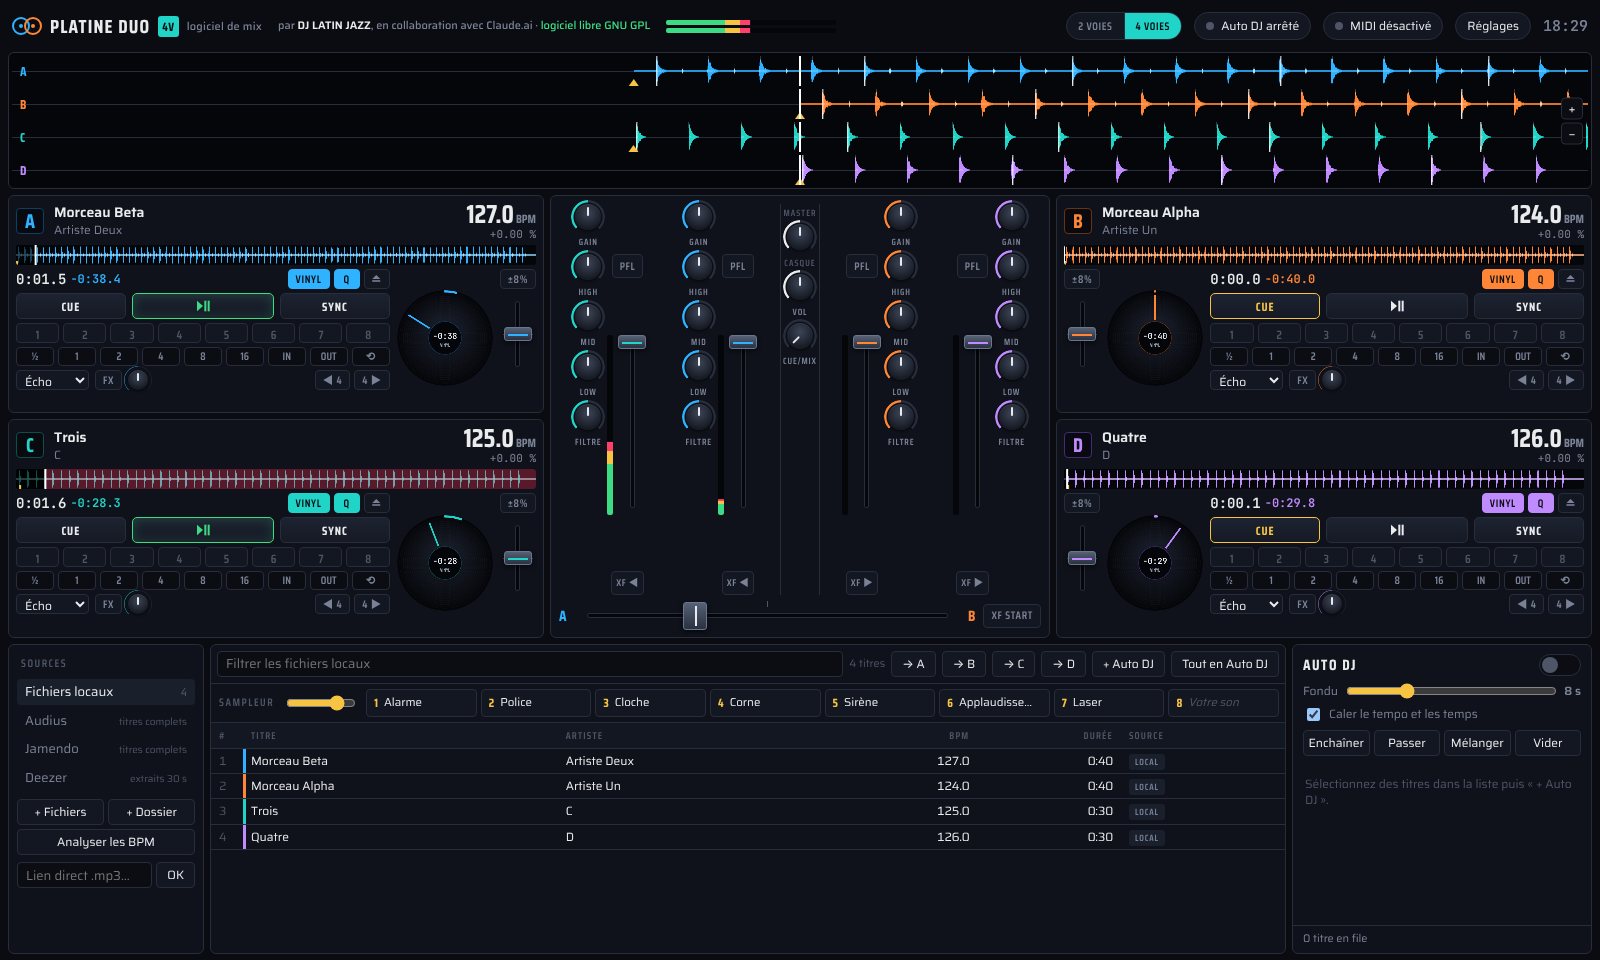Screen dimensions: 1600x960
Task: Open the Écho effect dropdown on deck C
Action: coord(53,605)
